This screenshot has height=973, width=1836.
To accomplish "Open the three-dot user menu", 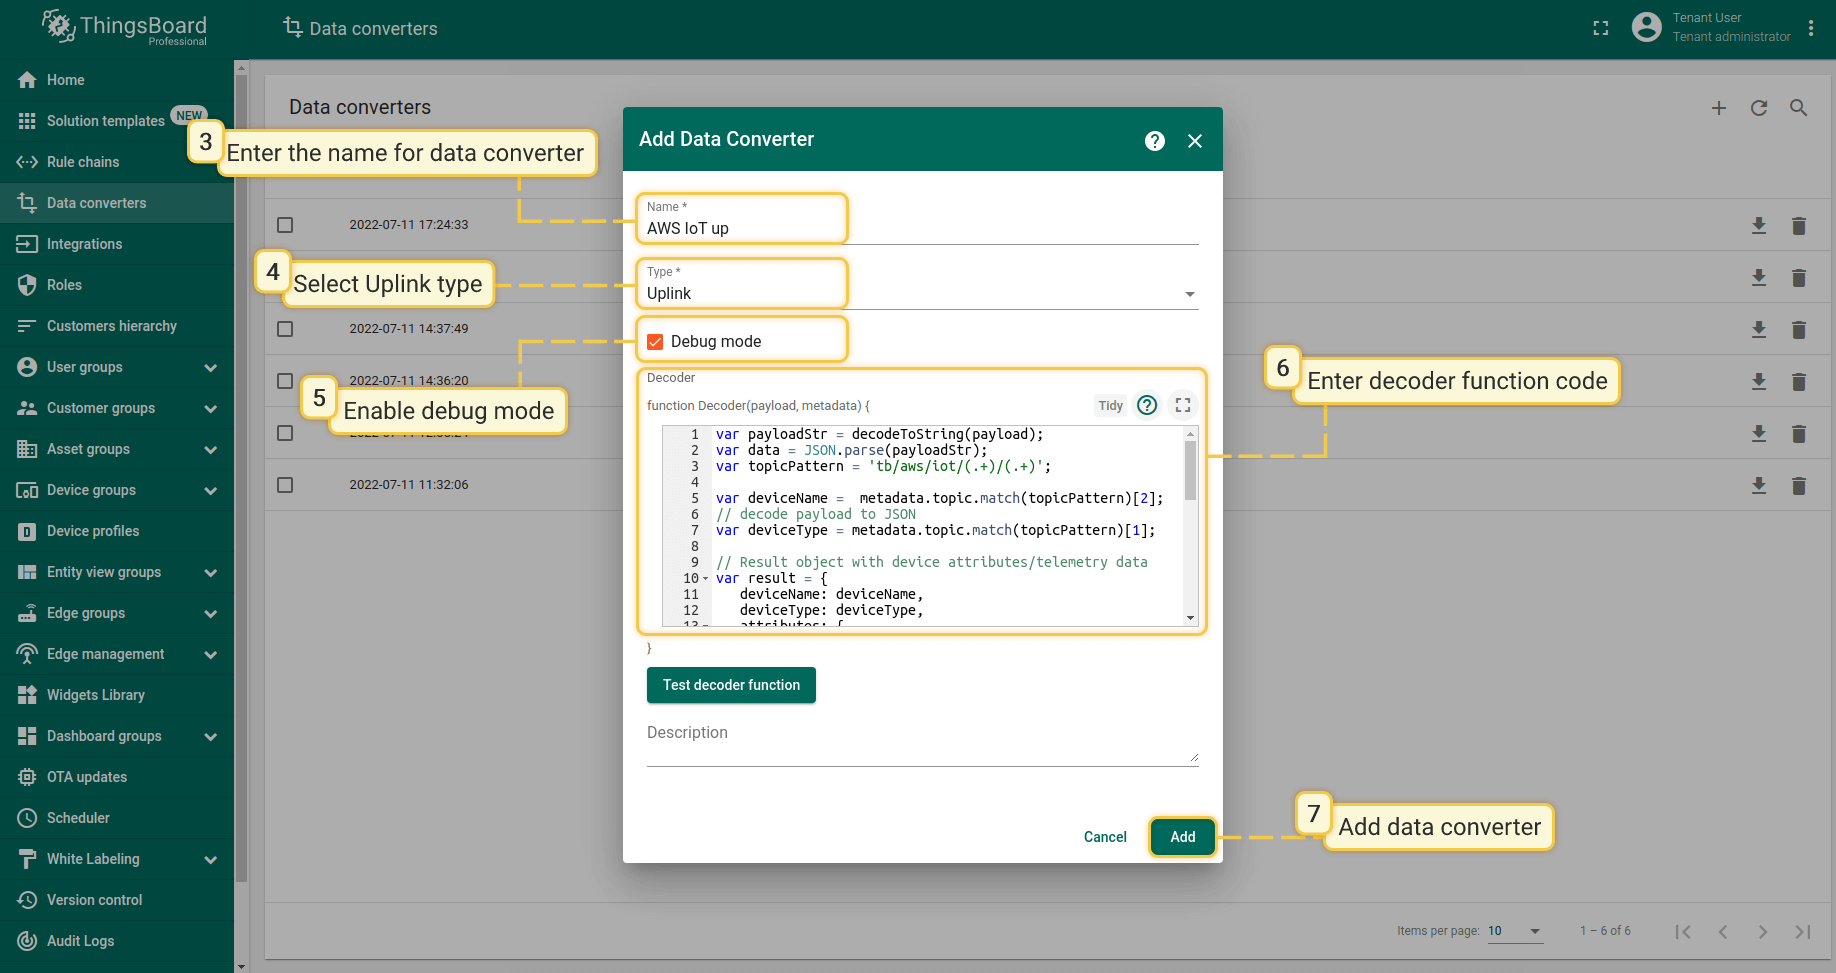I will point(1810,28).
